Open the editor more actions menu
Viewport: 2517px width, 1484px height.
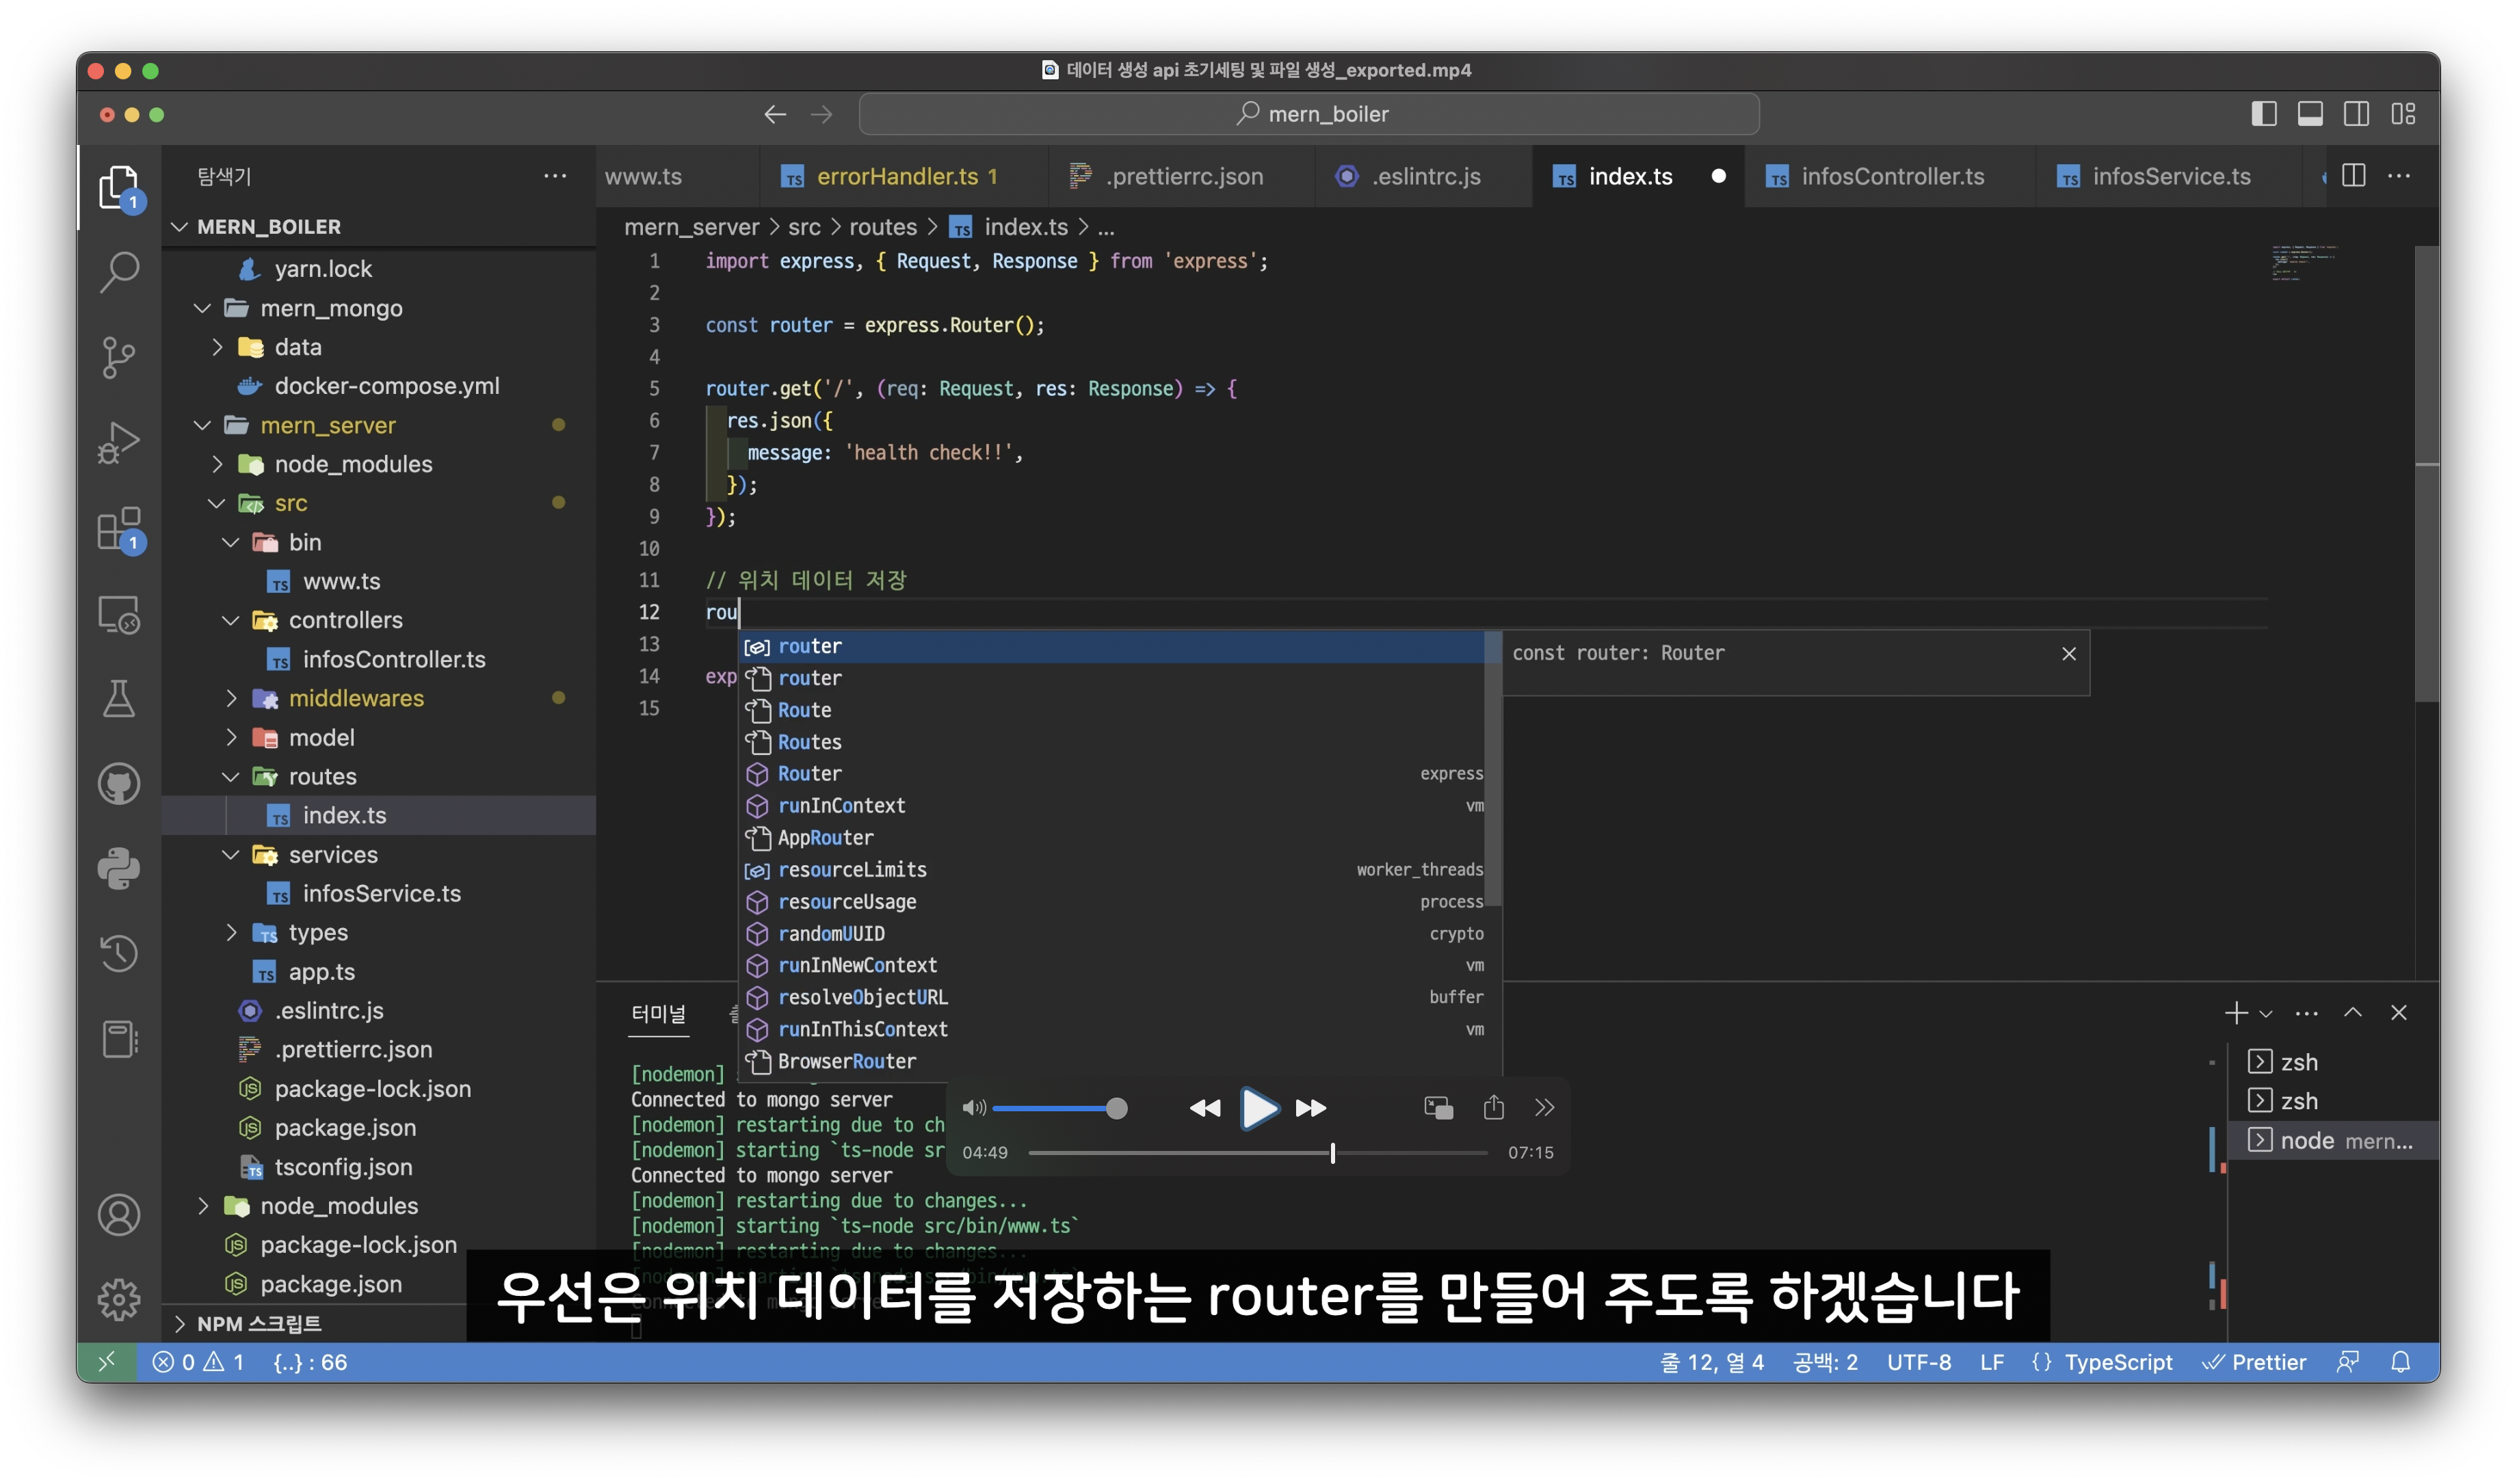tap(2399, 176)
